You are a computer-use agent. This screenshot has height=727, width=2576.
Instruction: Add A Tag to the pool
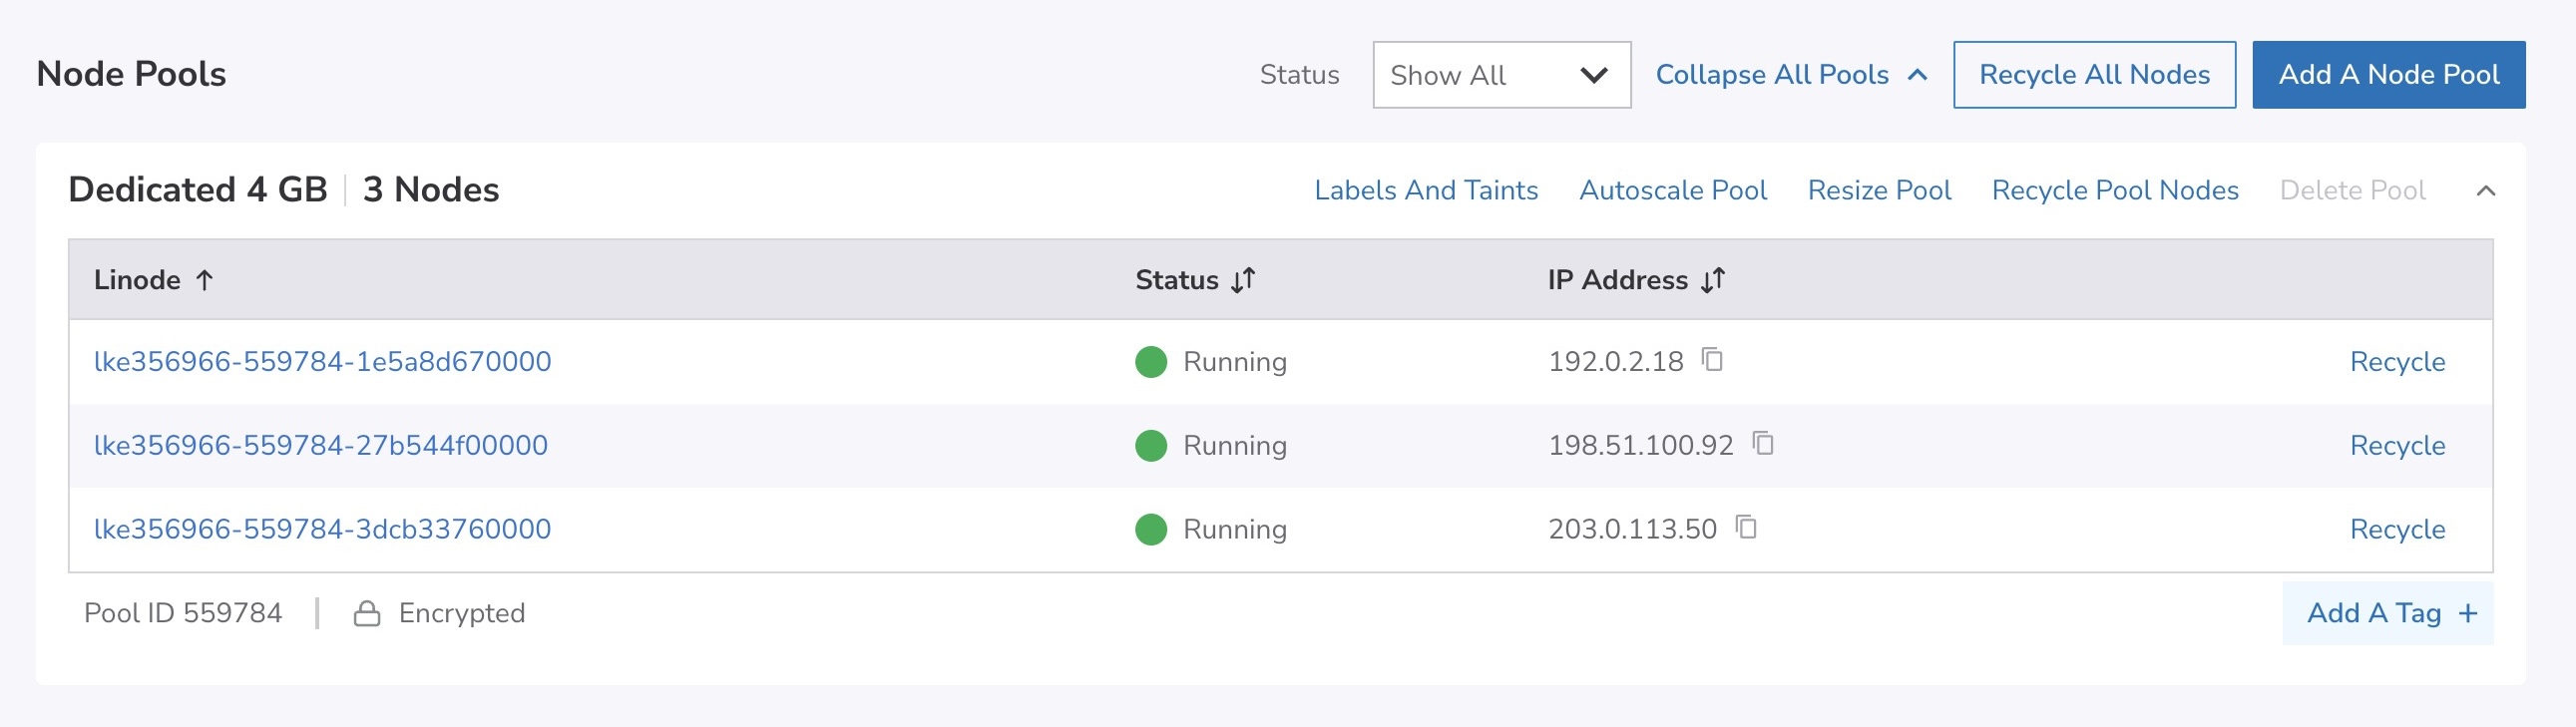(2388, 613)
